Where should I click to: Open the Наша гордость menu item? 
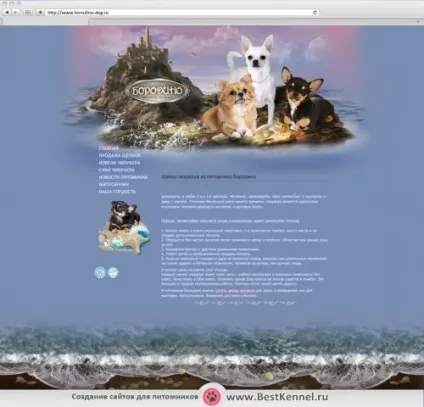[x=117, y=192]
